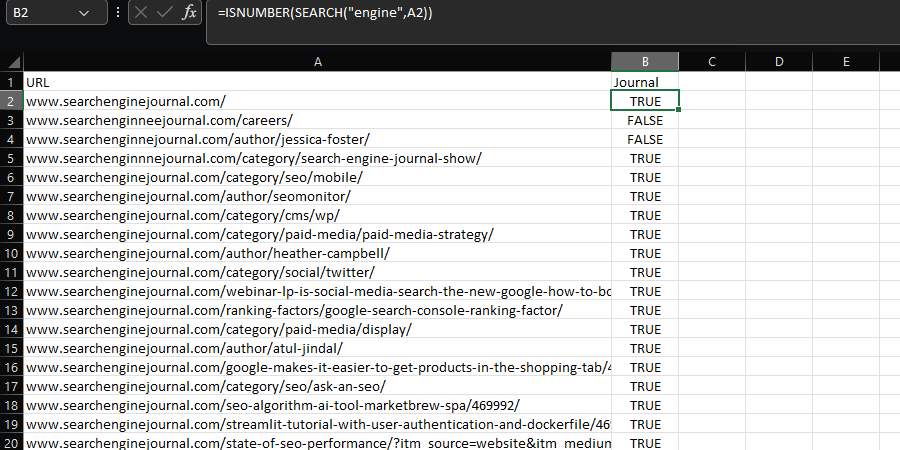Click the FALSE cell in row 4
The width and height of the screenshot is (900, 450).
click(x=645, y=139)
